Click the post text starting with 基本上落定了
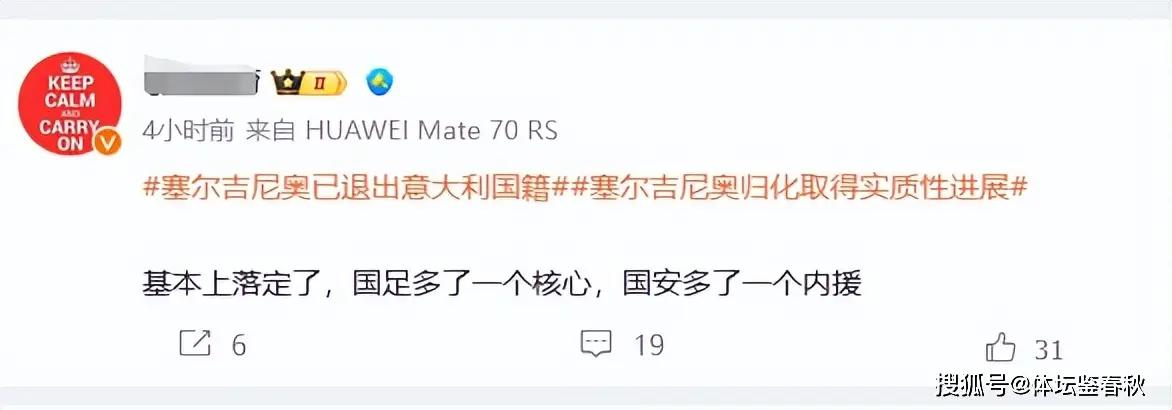The image size is (1172, 410). click(502, 285)
